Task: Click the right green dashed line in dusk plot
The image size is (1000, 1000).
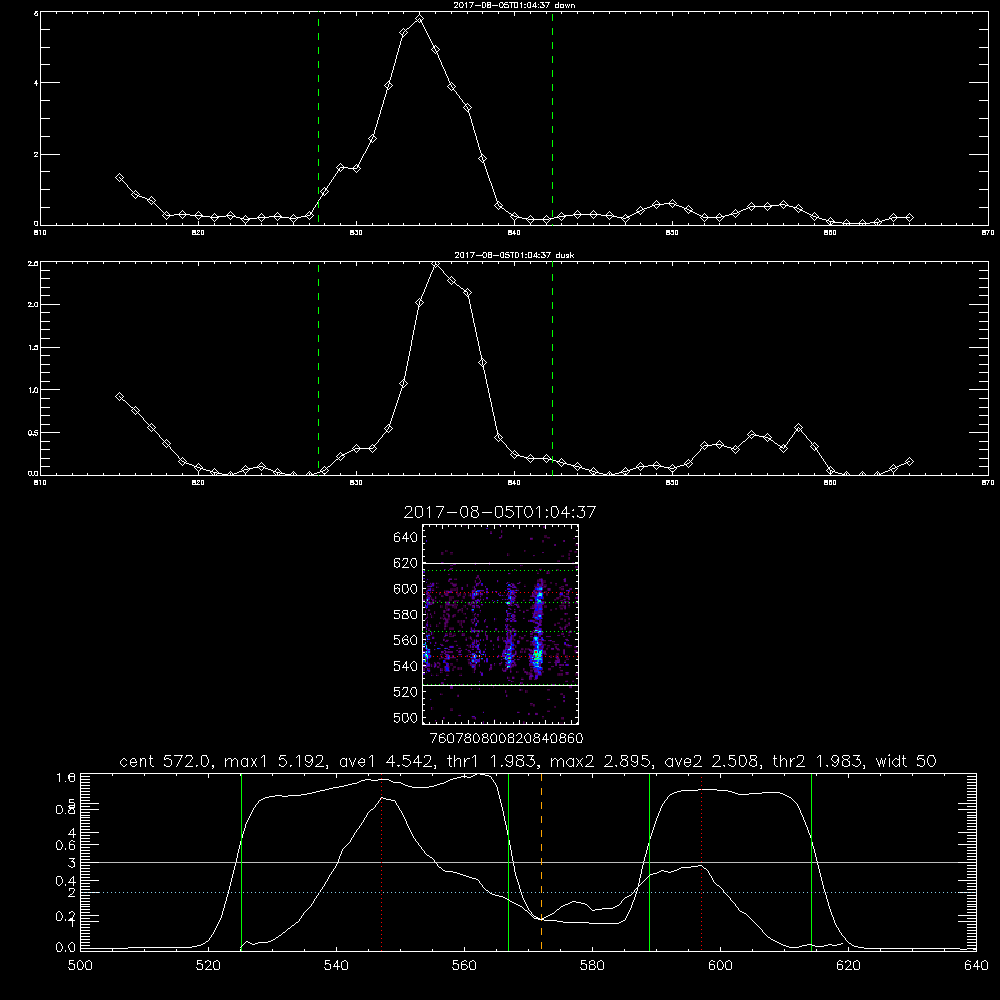Action: [x=552, y=369]
